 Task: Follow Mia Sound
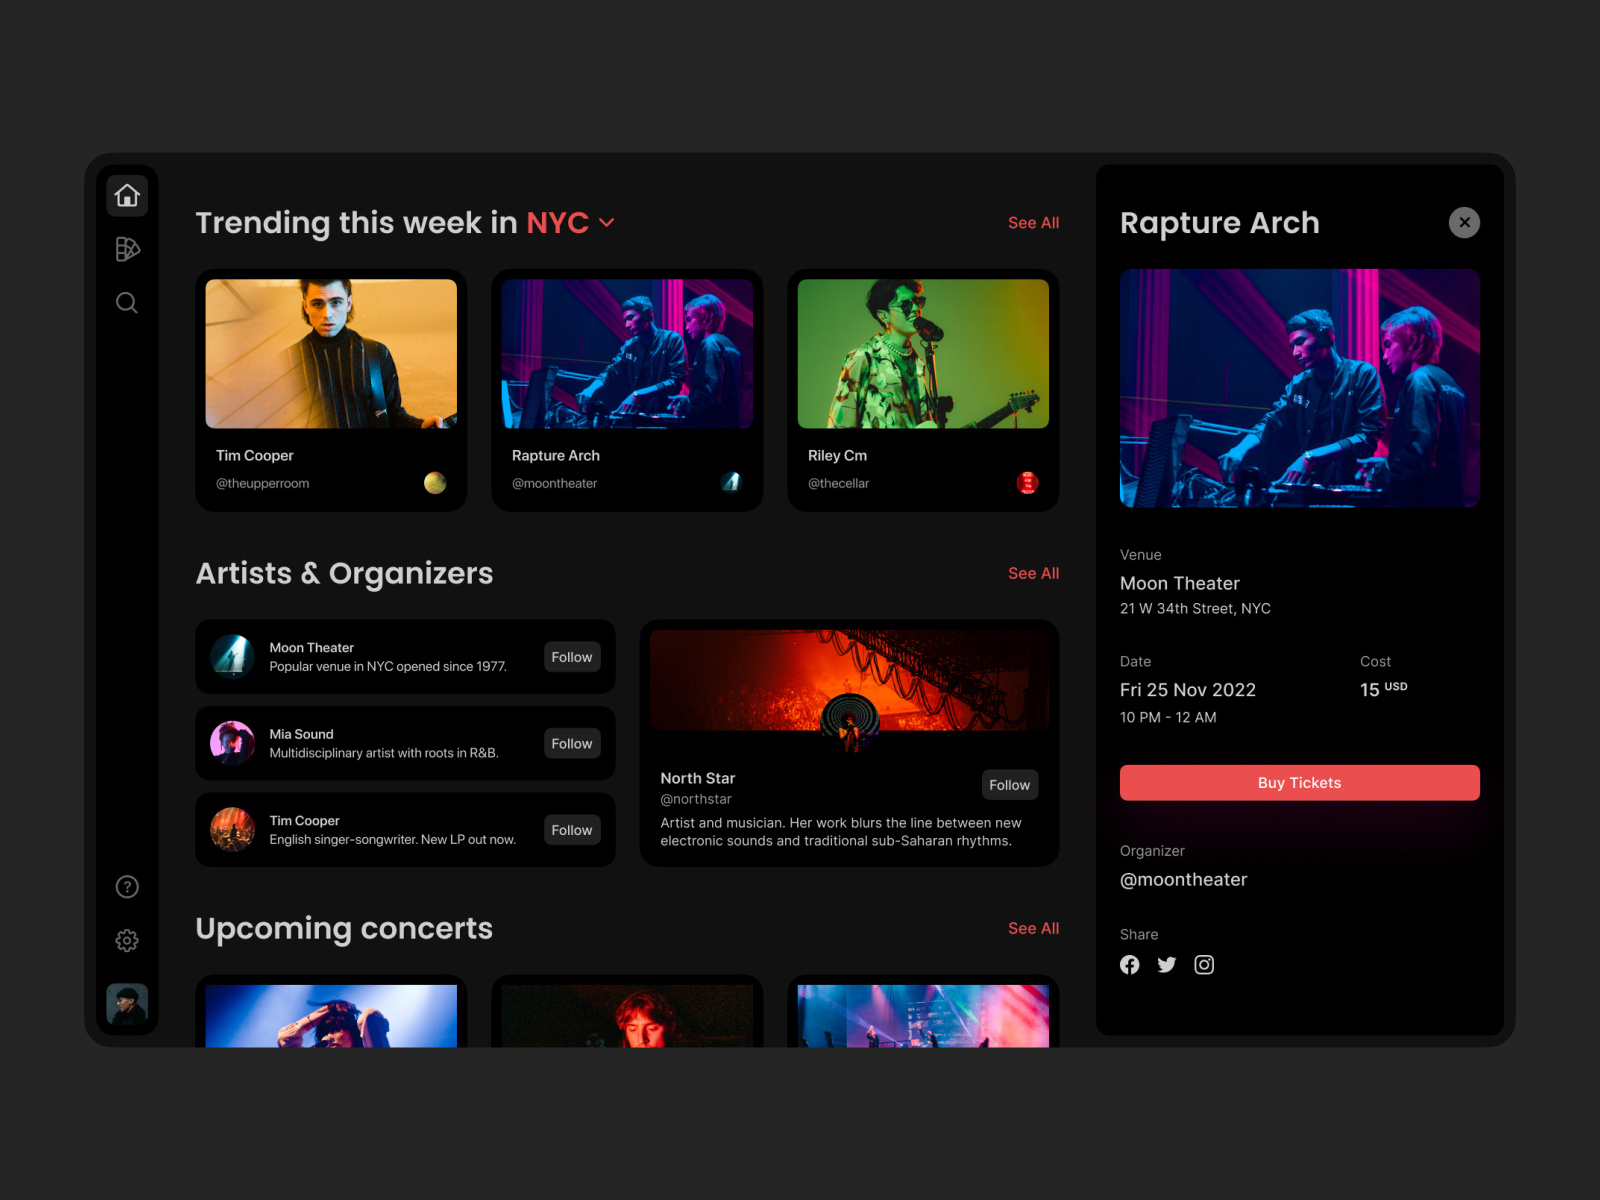571,744
